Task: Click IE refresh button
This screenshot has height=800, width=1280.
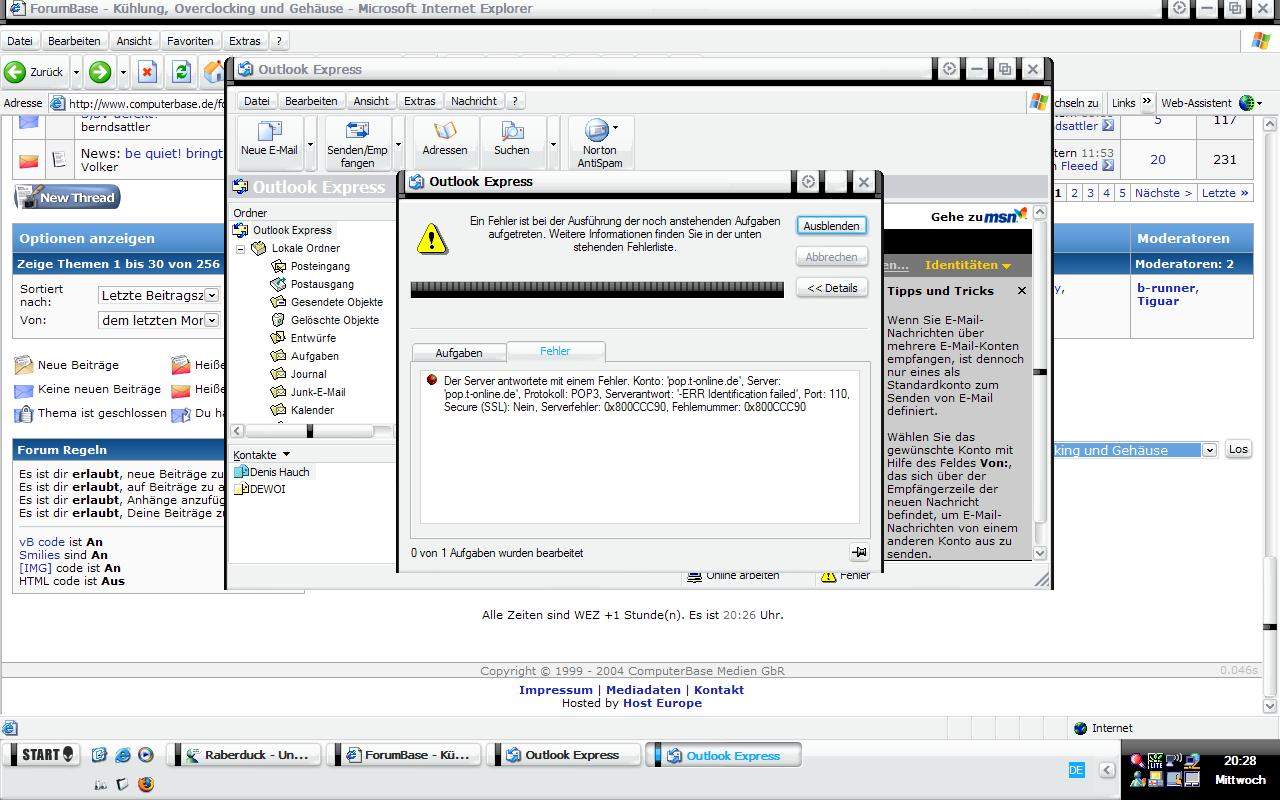Action: pyautogui.click(x=181, y=72)
